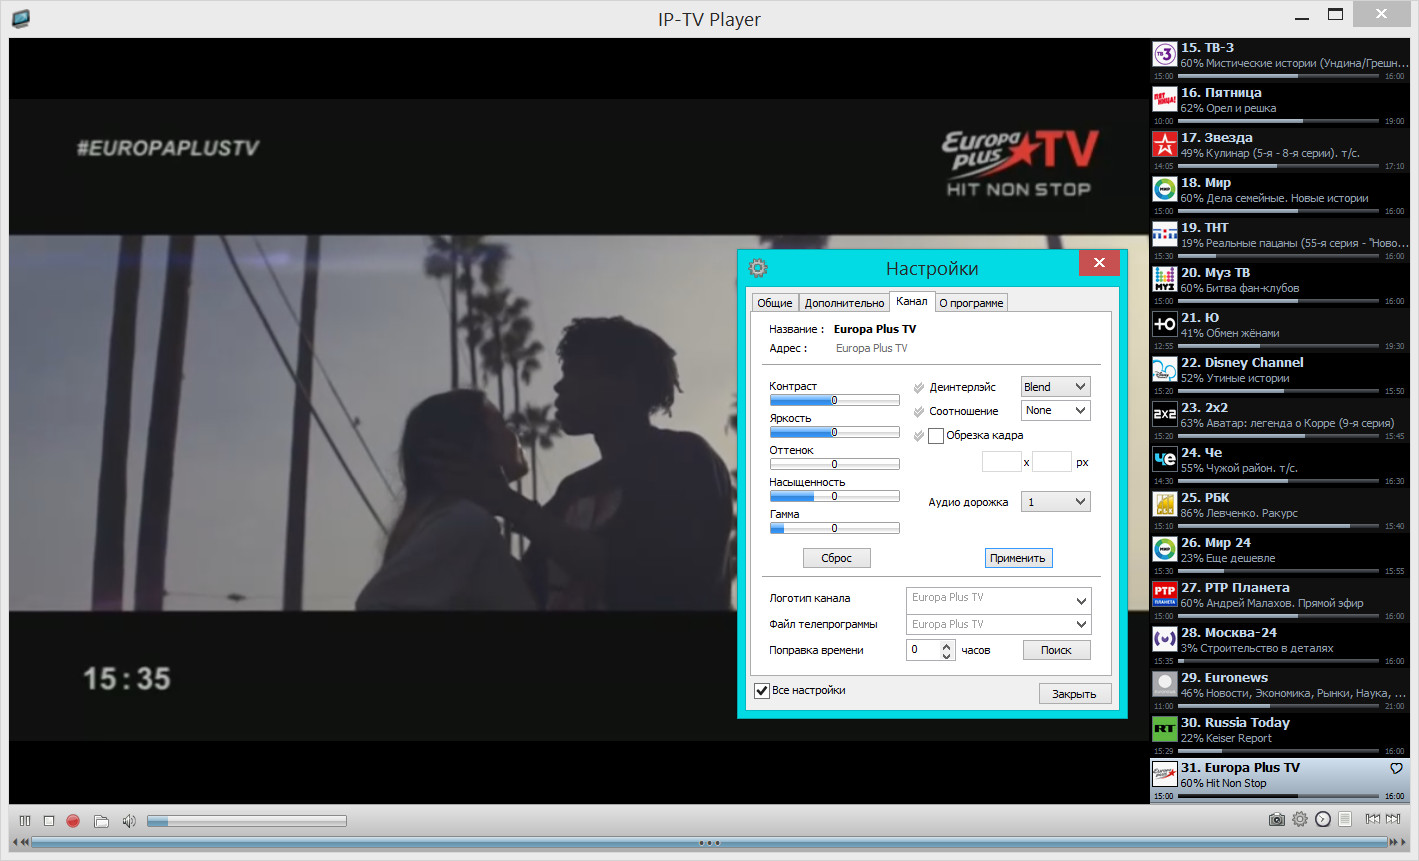
Task: Increase Поправка времени with the up arrow
Action: [947, 645]
